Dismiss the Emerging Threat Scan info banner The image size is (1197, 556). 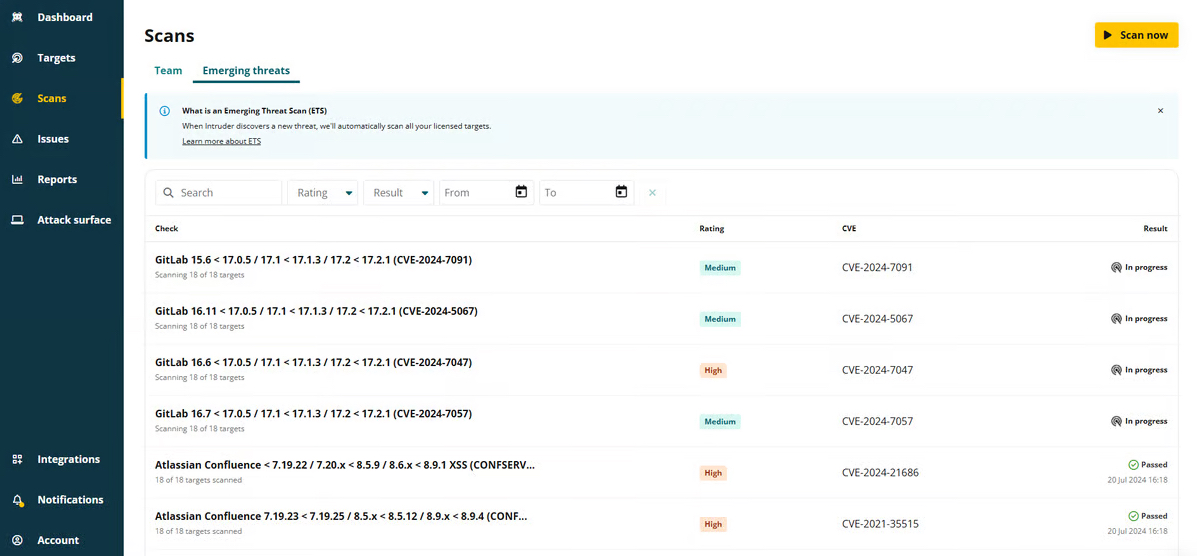pos(1160,111)
